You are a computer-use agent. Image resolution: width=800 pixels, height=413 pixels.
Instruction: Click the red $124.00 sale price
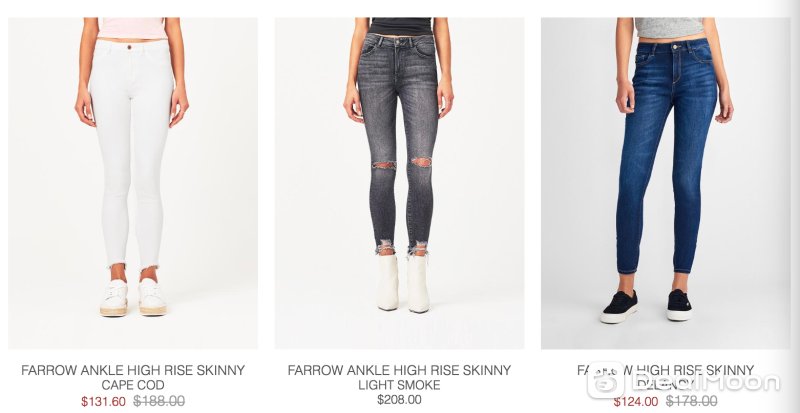(636, 402)
